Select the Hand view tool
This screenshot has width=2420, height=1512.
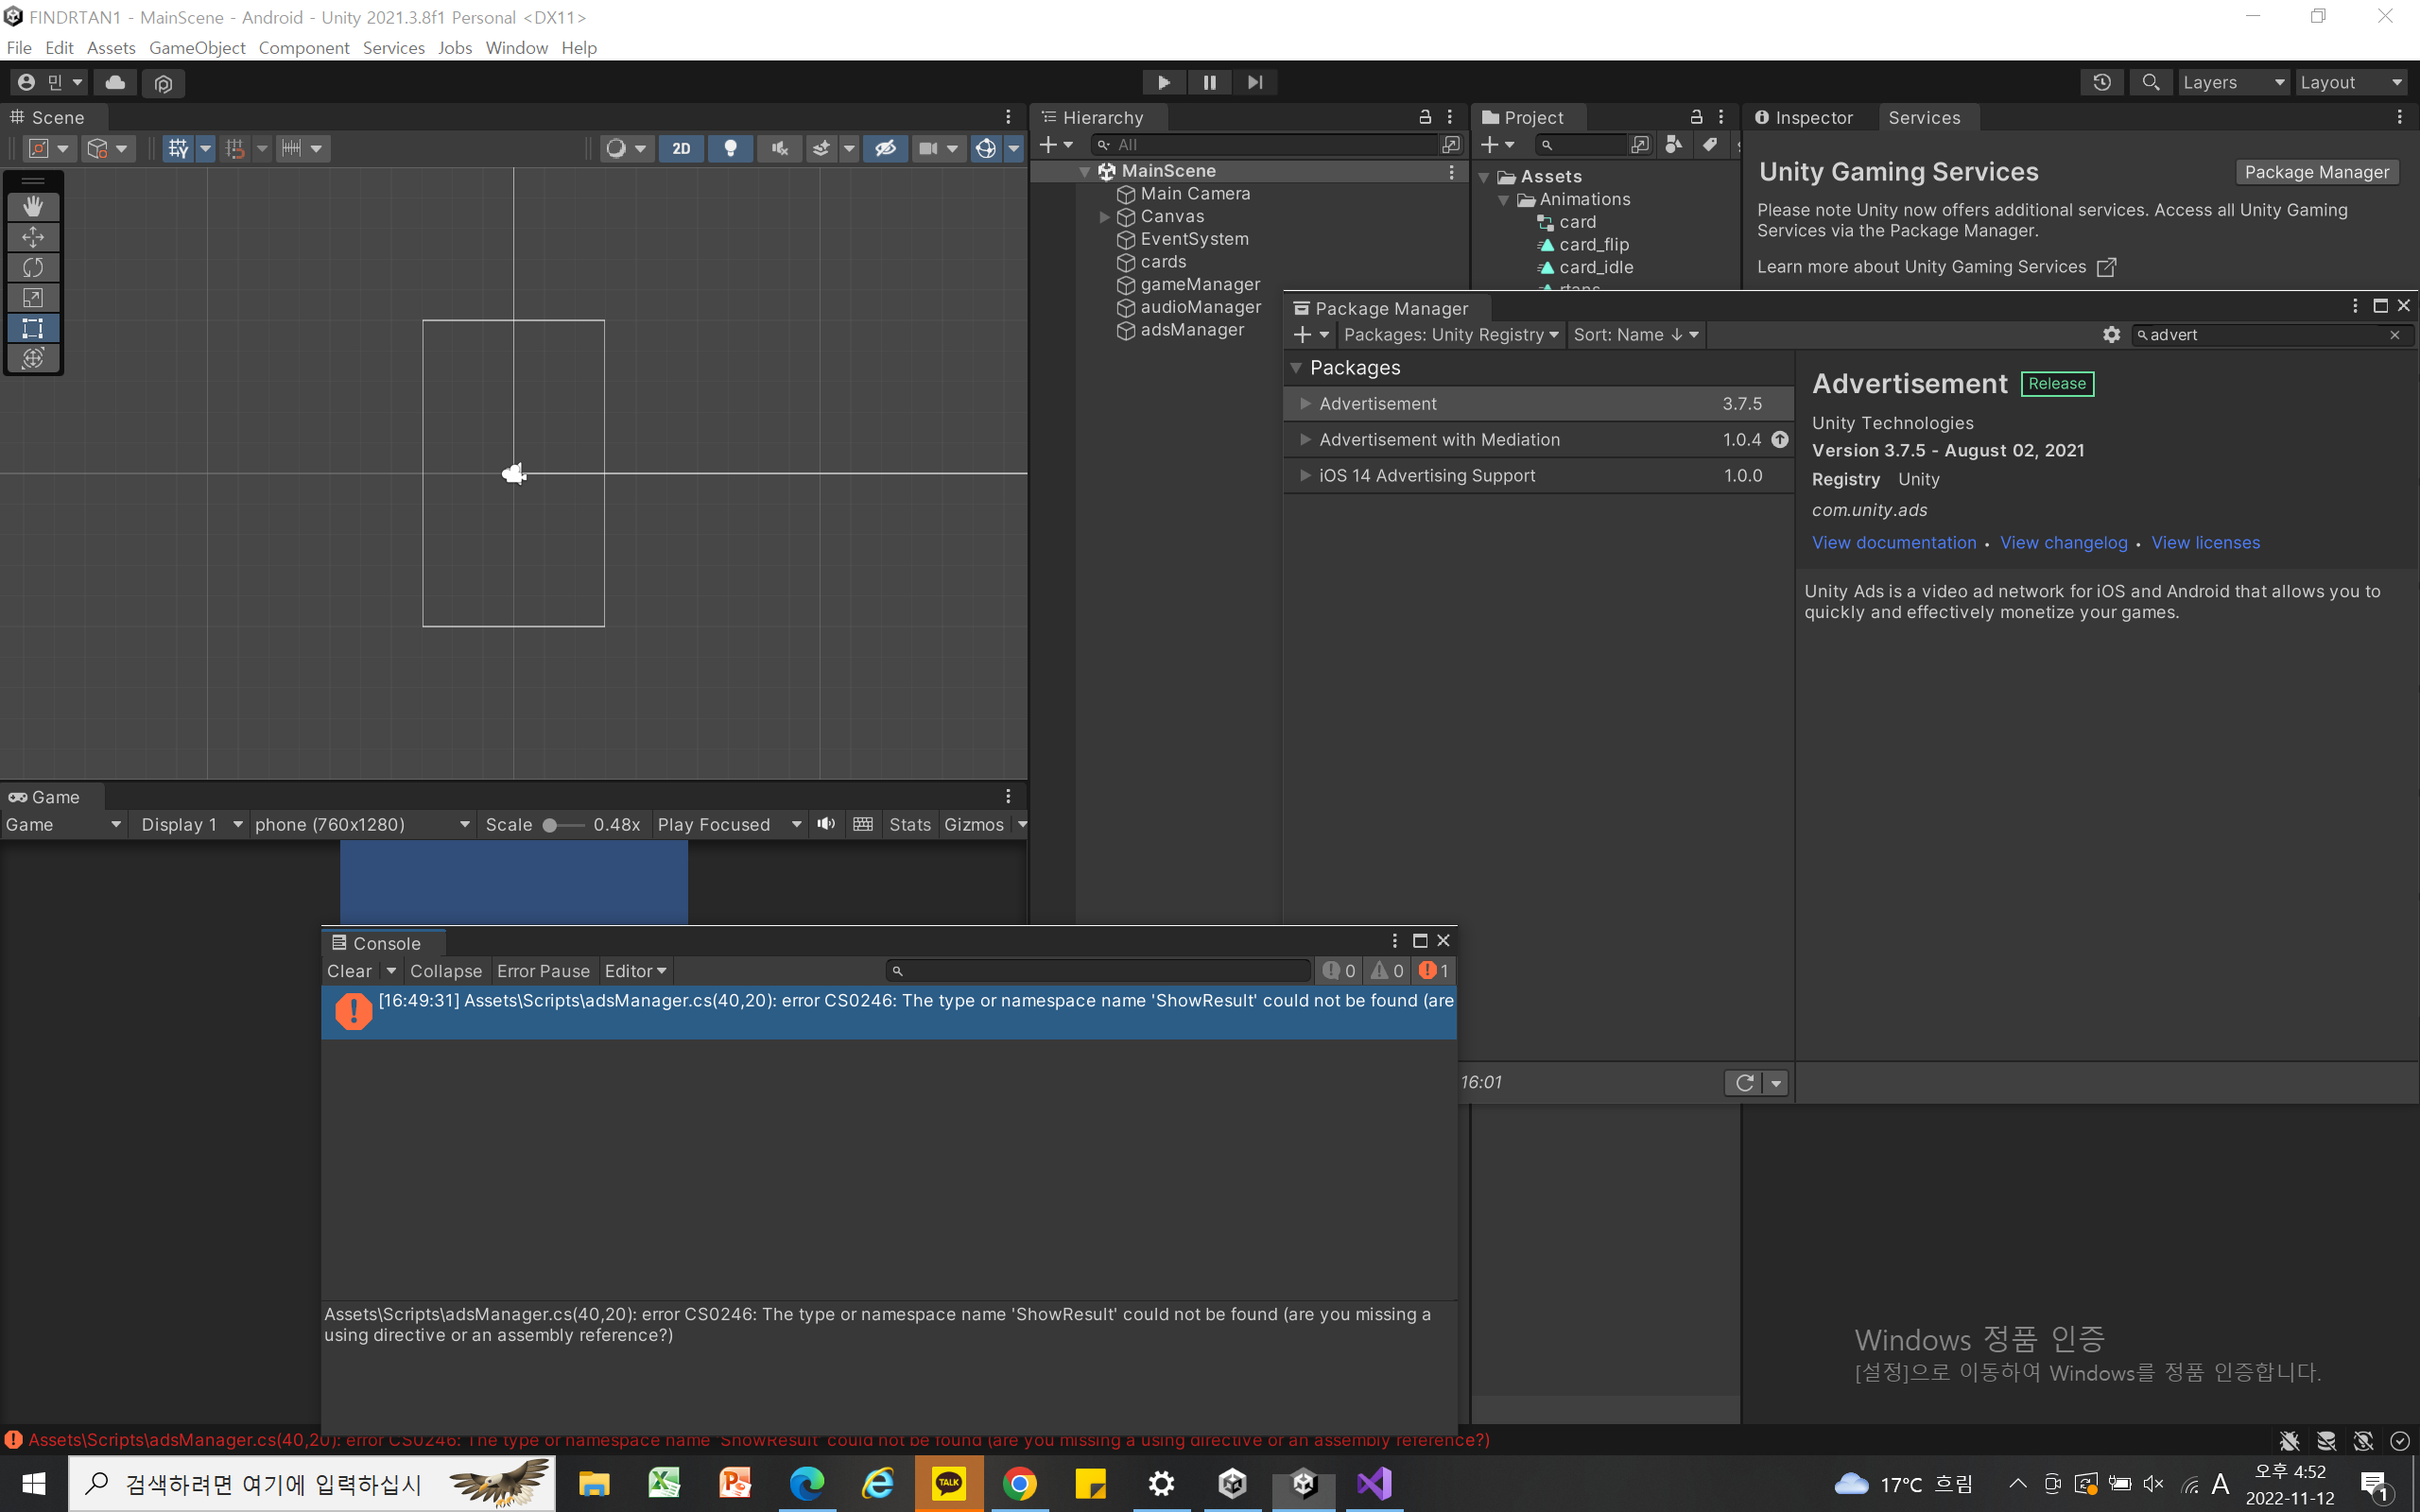(33, 206)
